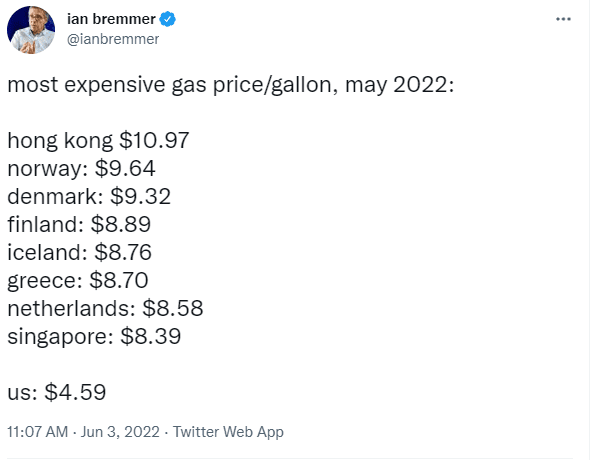Click the blue verified badge next to ian bremmer
Viewport: 590px width, 460px height.
(x=167, y=19)
